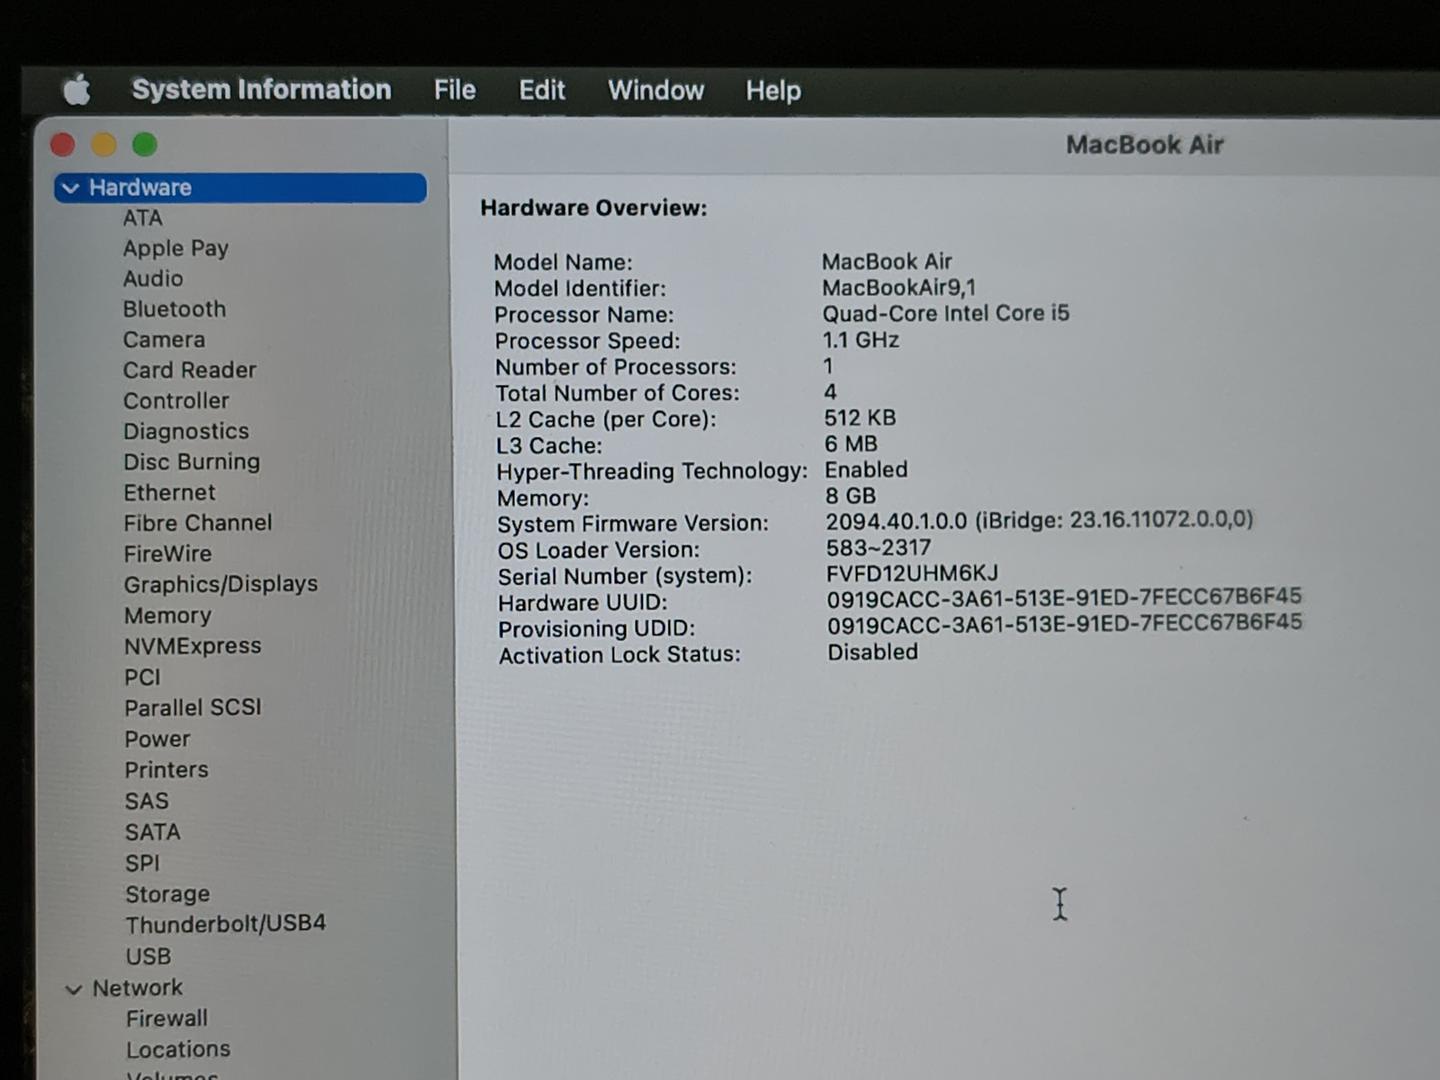This screenshot has width=1440, height=1080.
Task: Open the Edit menu
Action: pos(541,91)
